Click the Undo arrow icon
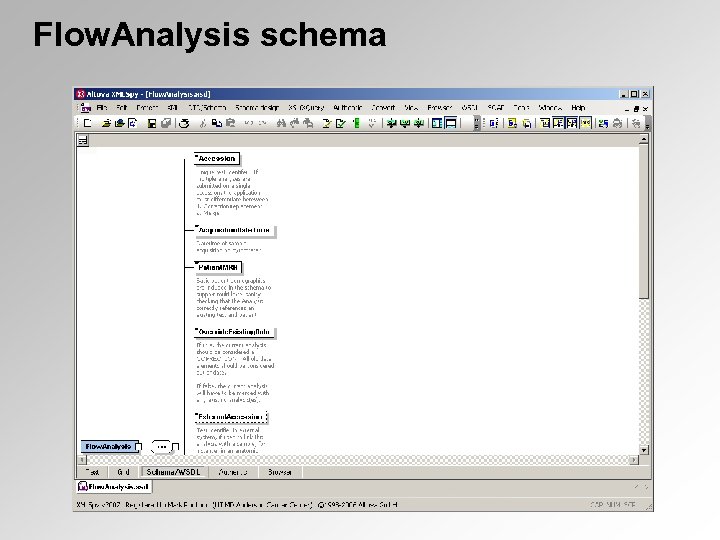This screenshot has height=540, width=720. point(248,123)
